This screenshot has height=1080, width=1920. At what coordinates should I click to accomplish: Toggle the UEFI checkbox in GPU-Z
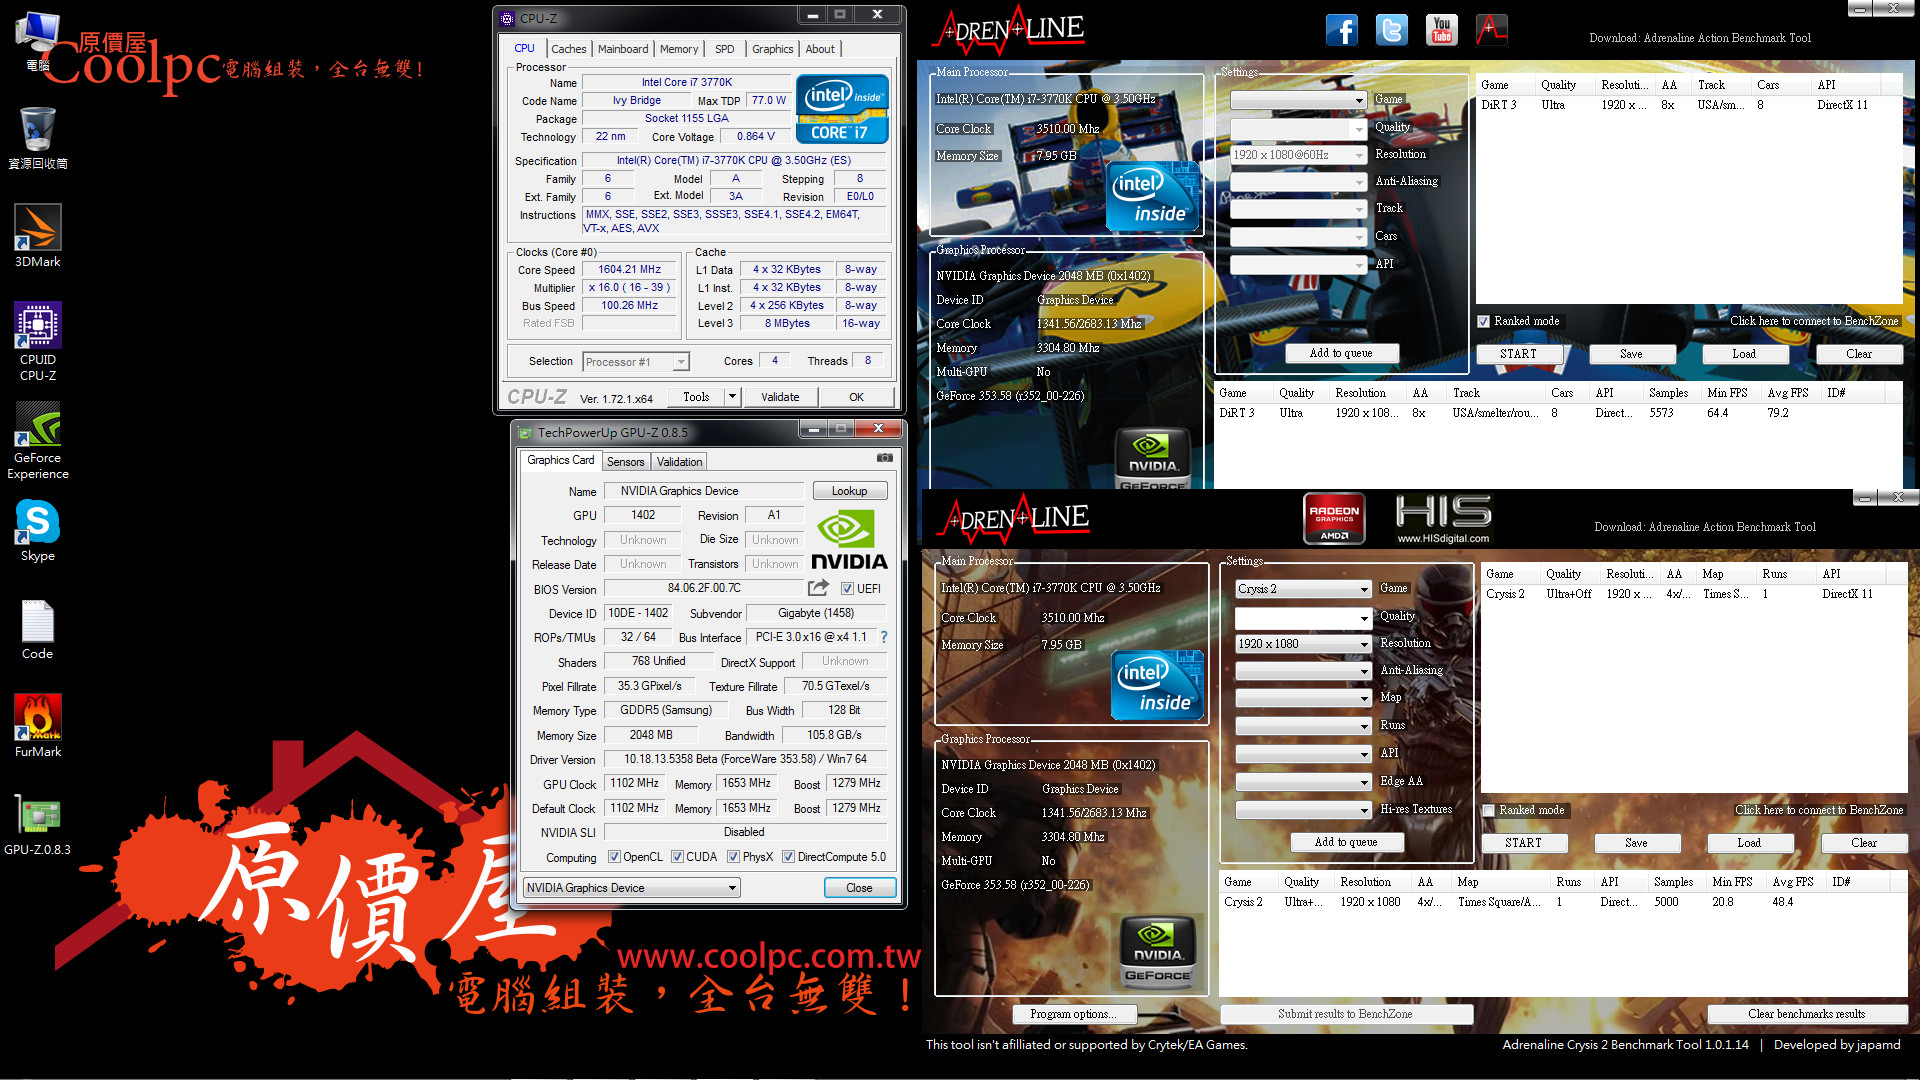[847, 589]
